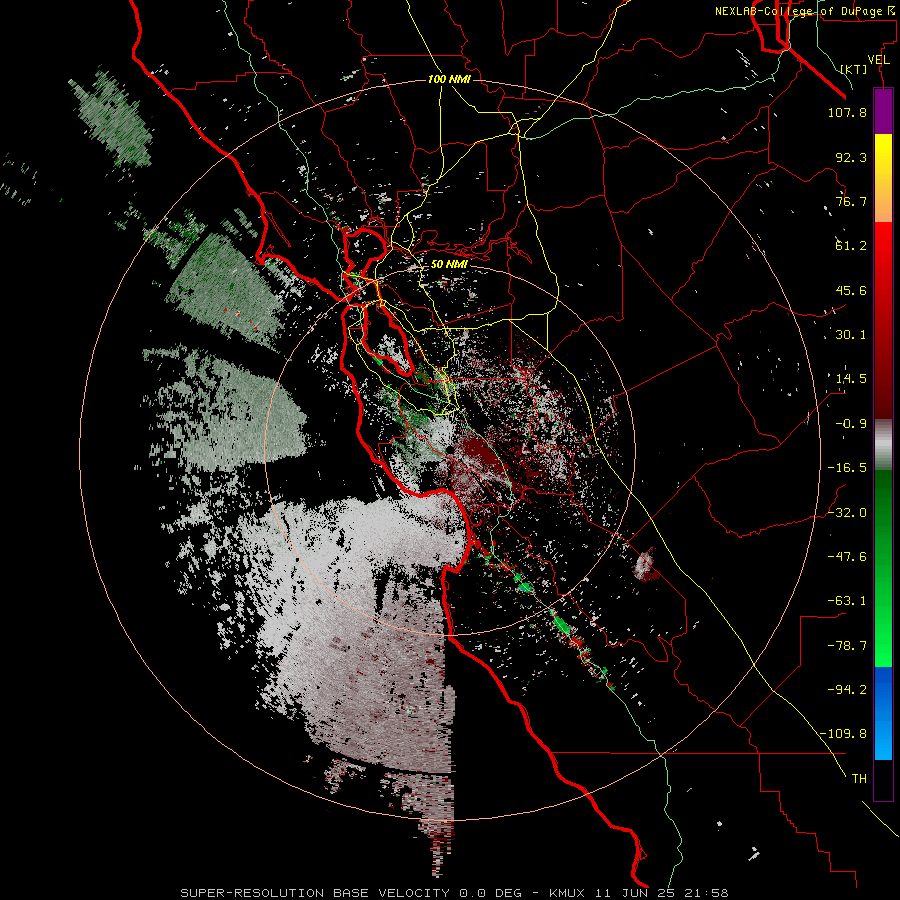Pick the black TH segment of velocity scale
900x900 pixels.
(x=883, y=779)
